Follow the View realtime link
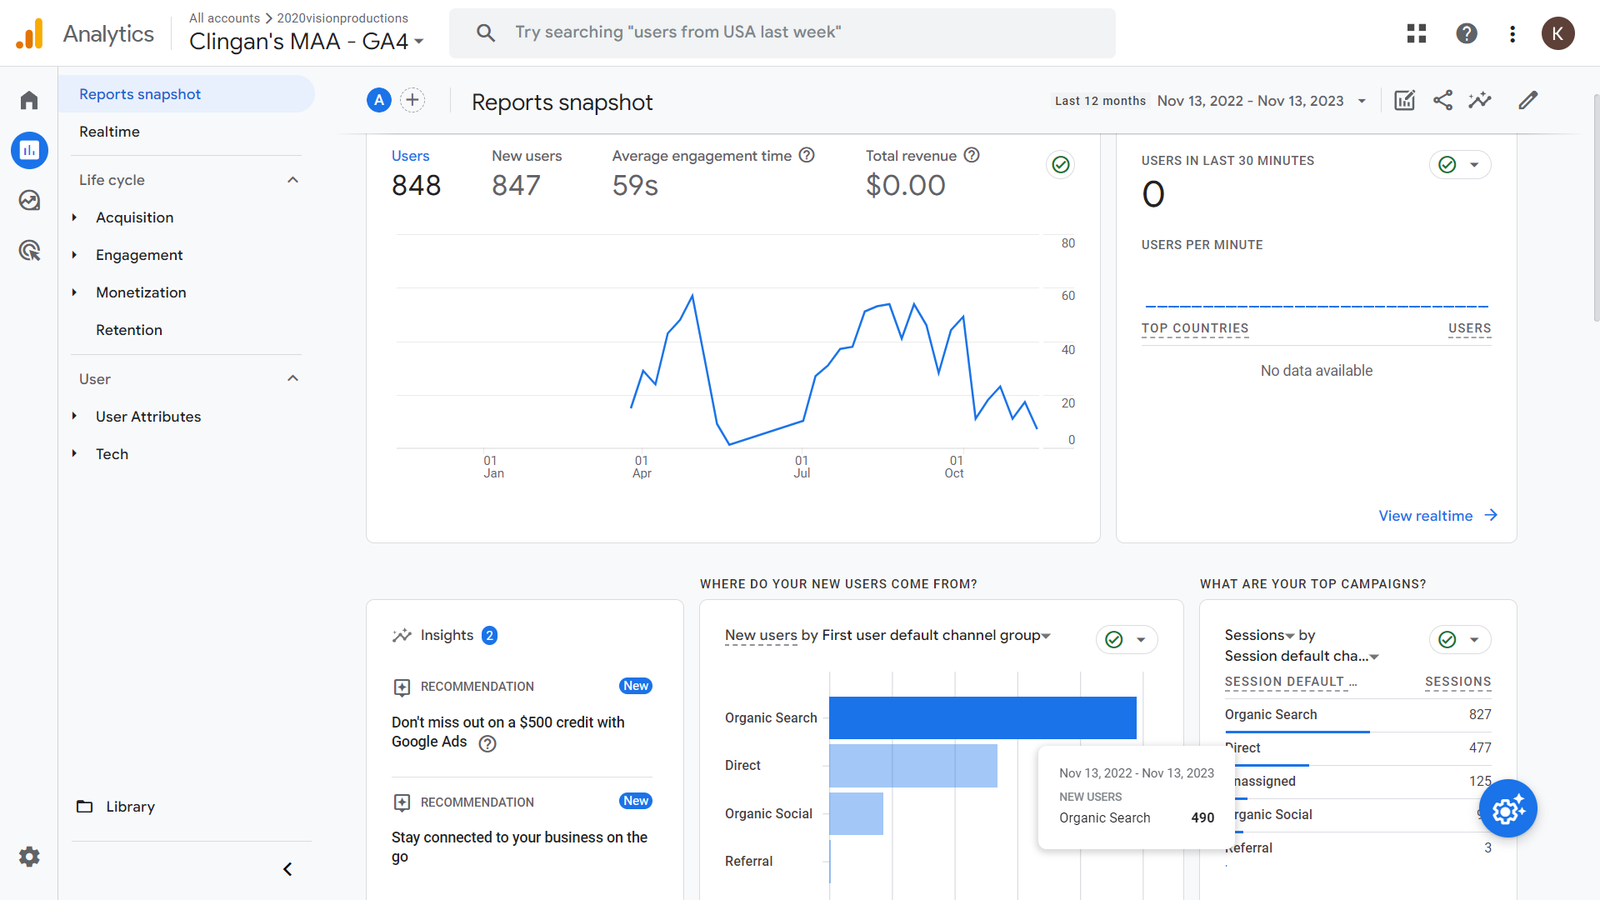Viewport: 1600px width, 900px height. (1438, 516)
